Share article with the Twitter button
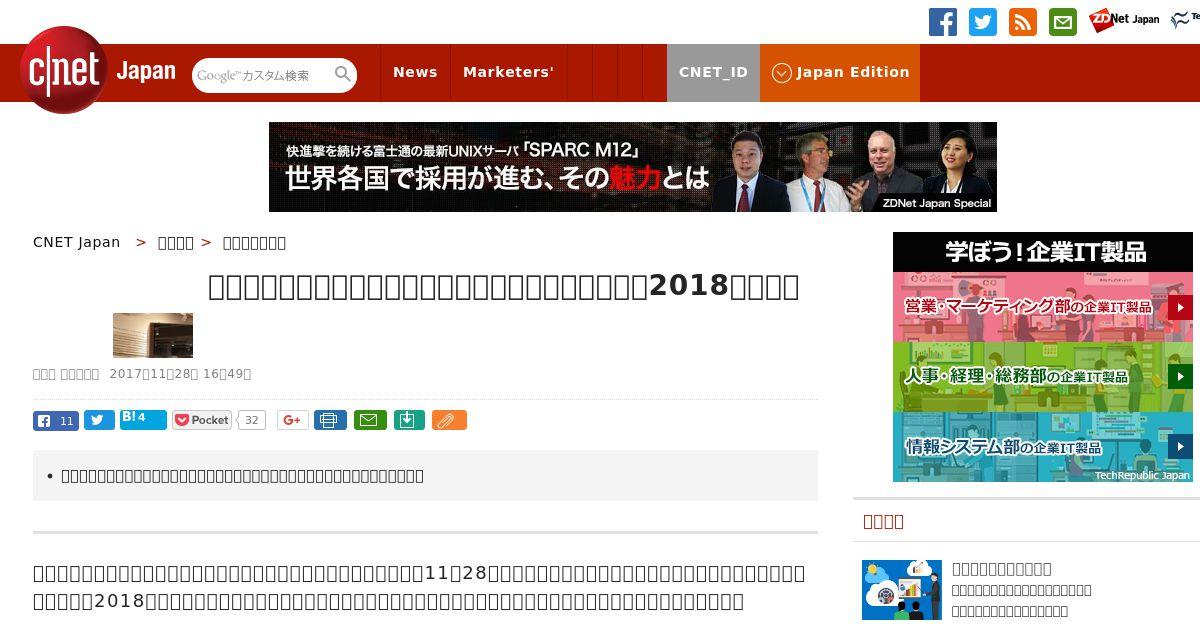The width and height of the screenshot is (1200, 630). click(99, 420)
